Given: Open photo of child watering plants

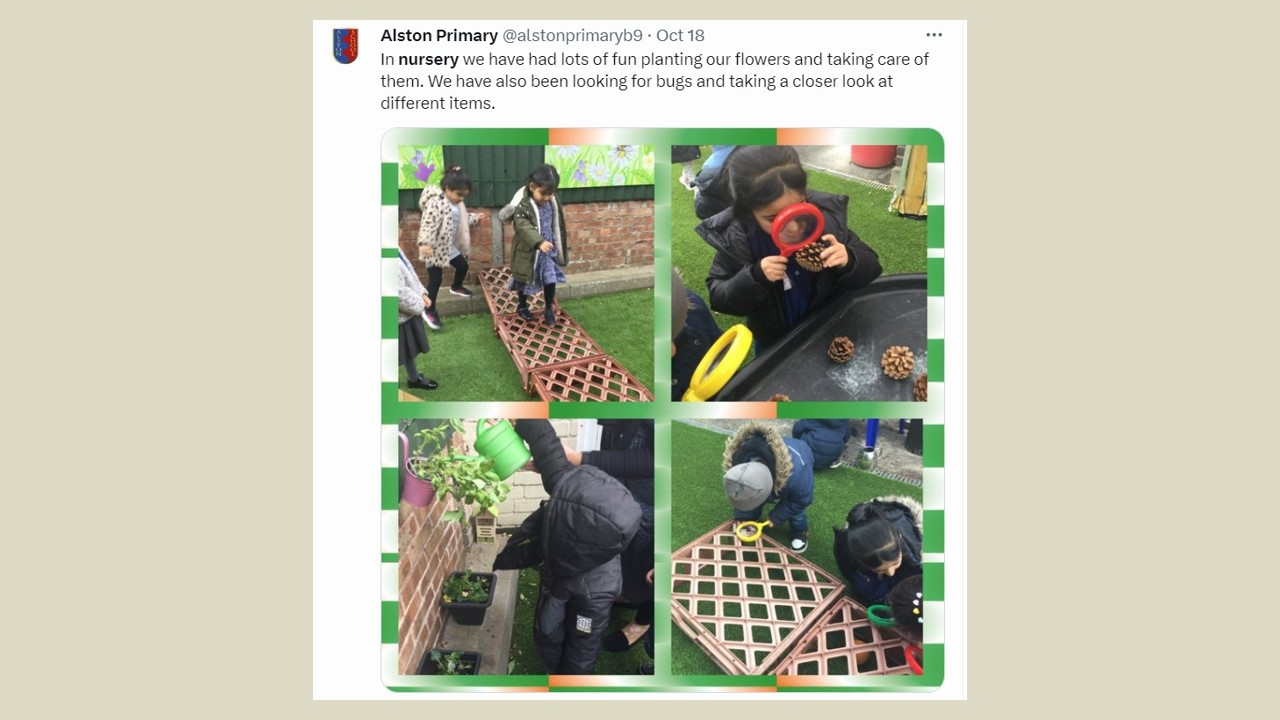Looking at the screenshot, I should point(526,547).
